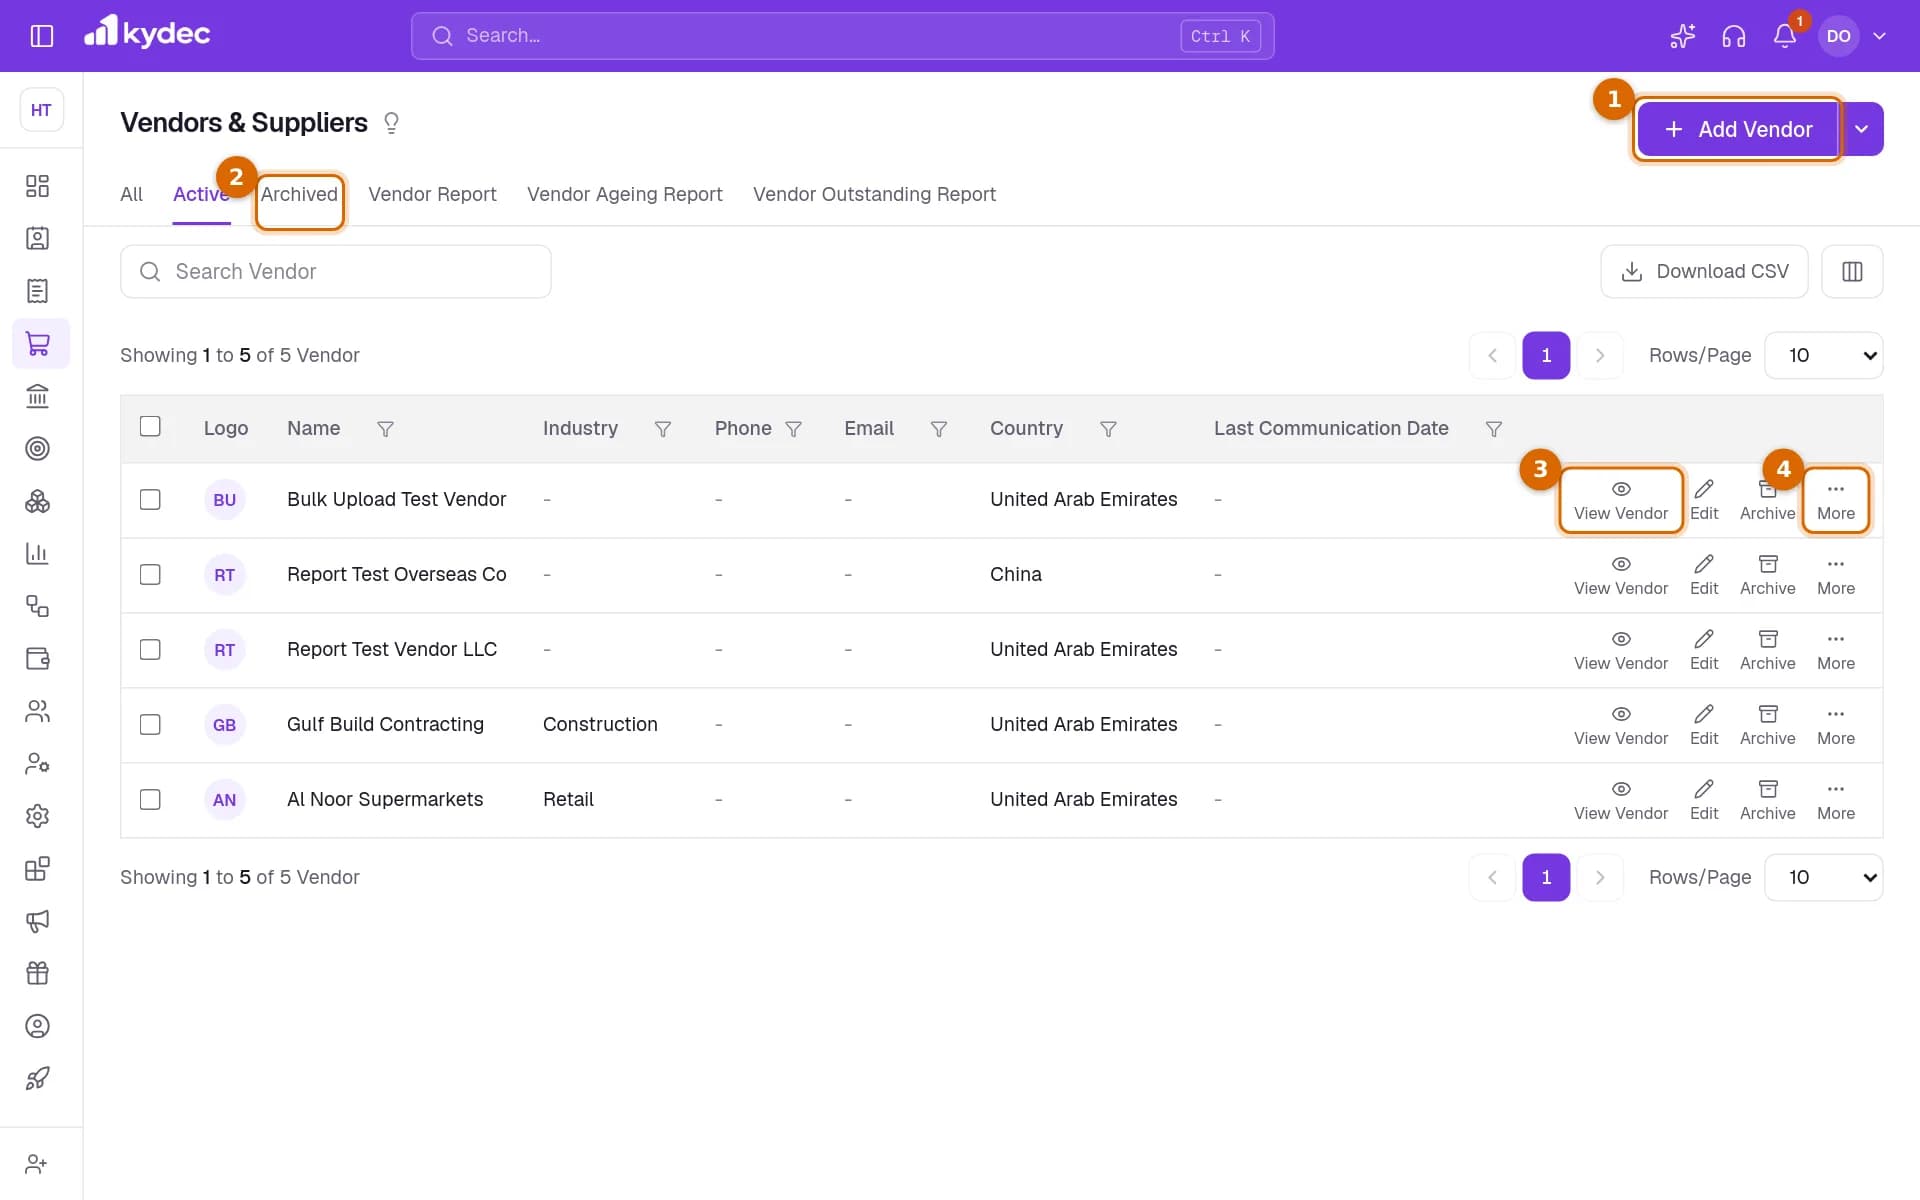1920x1200 pixels.
Task: Open the notifications bell
Action: tap(1784, 36)
